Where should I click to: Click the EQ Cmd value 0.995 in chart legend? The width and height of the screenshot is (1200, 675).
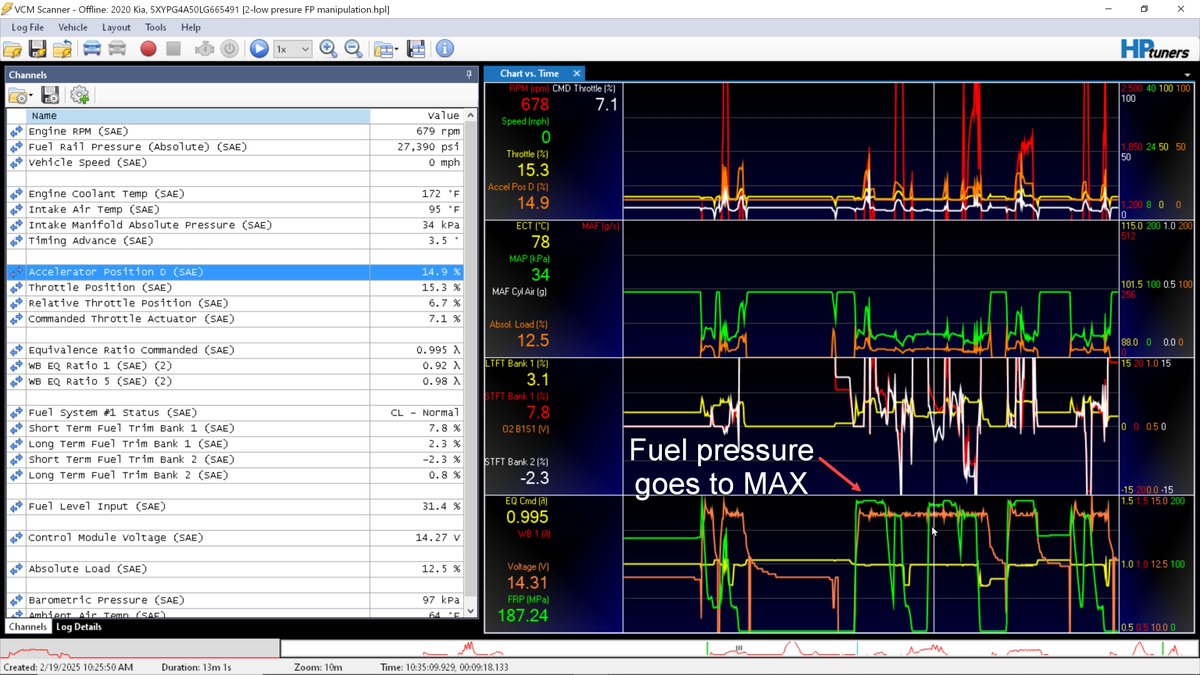(526, 518)
